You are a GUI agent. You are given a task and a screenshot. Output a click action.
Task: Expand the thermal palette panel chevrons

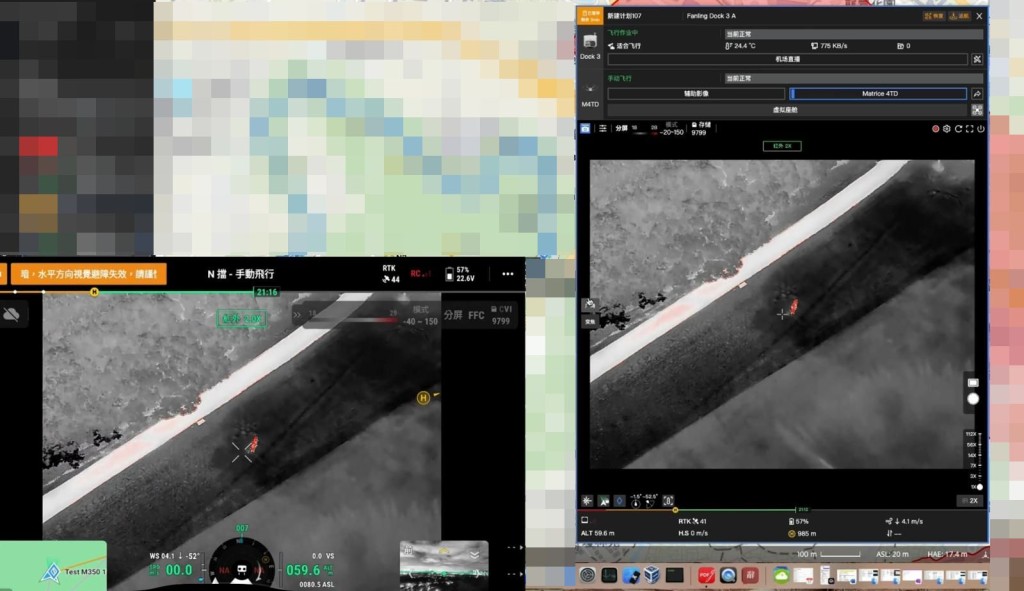pos(296,314)
